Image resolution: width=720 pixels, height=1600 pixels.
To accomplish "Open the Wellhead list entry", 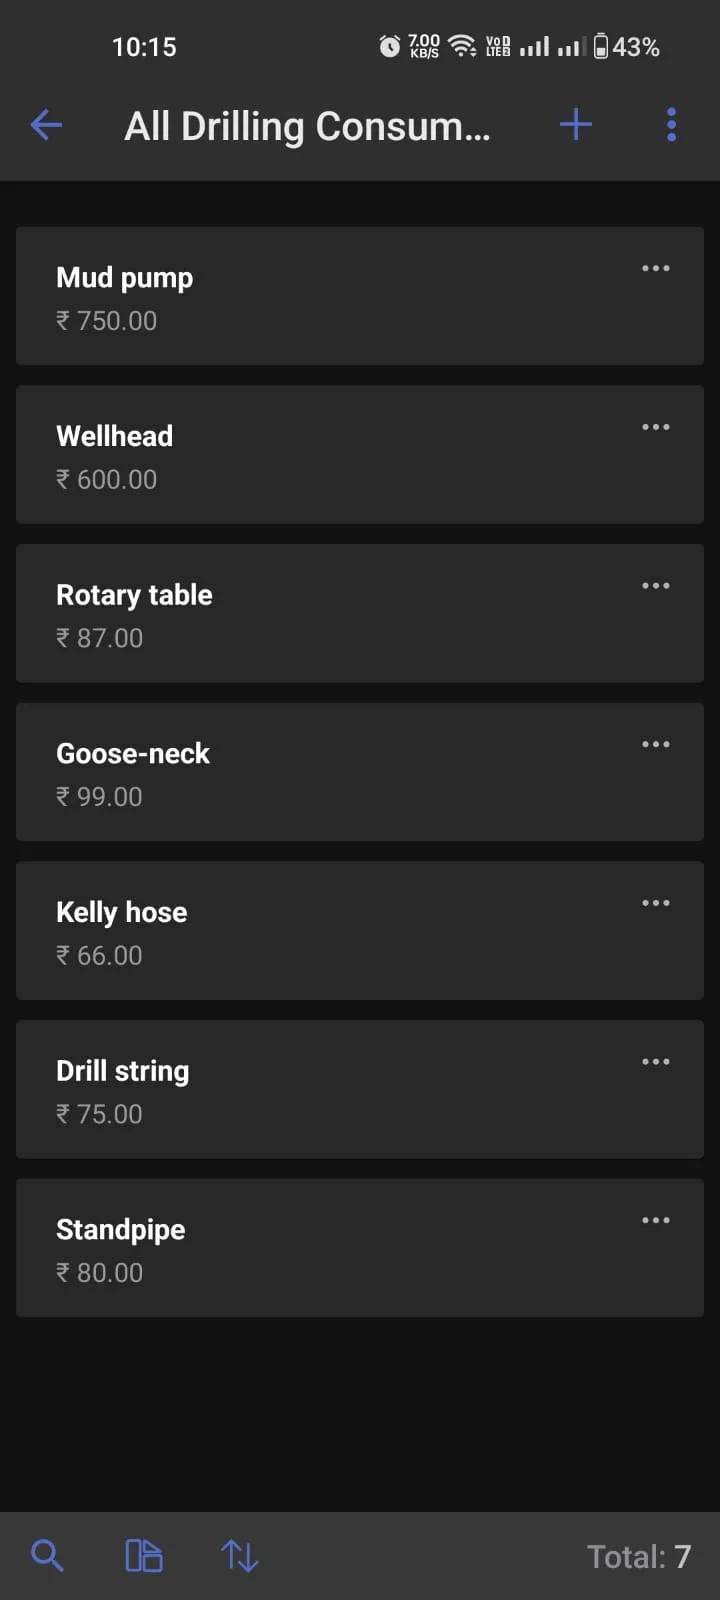I will point(360,454).
